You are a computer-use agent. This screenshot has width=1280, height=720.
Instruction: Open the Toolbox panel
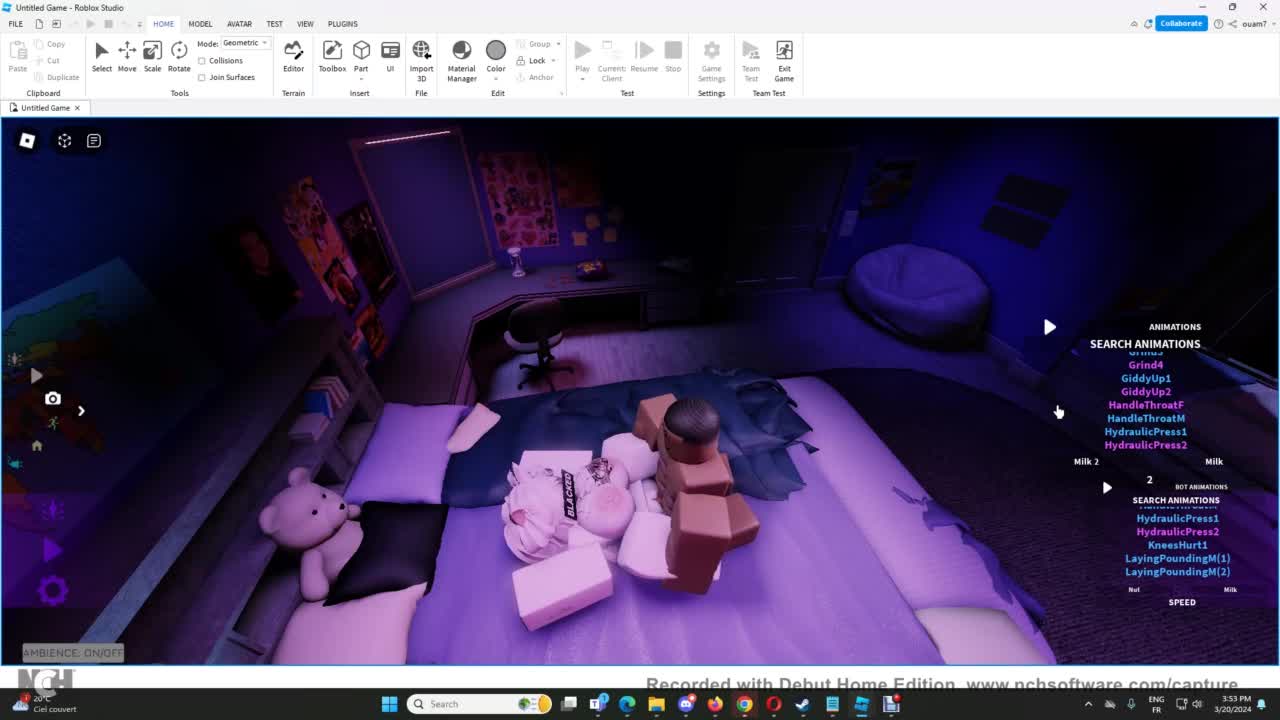coord(332,56)
